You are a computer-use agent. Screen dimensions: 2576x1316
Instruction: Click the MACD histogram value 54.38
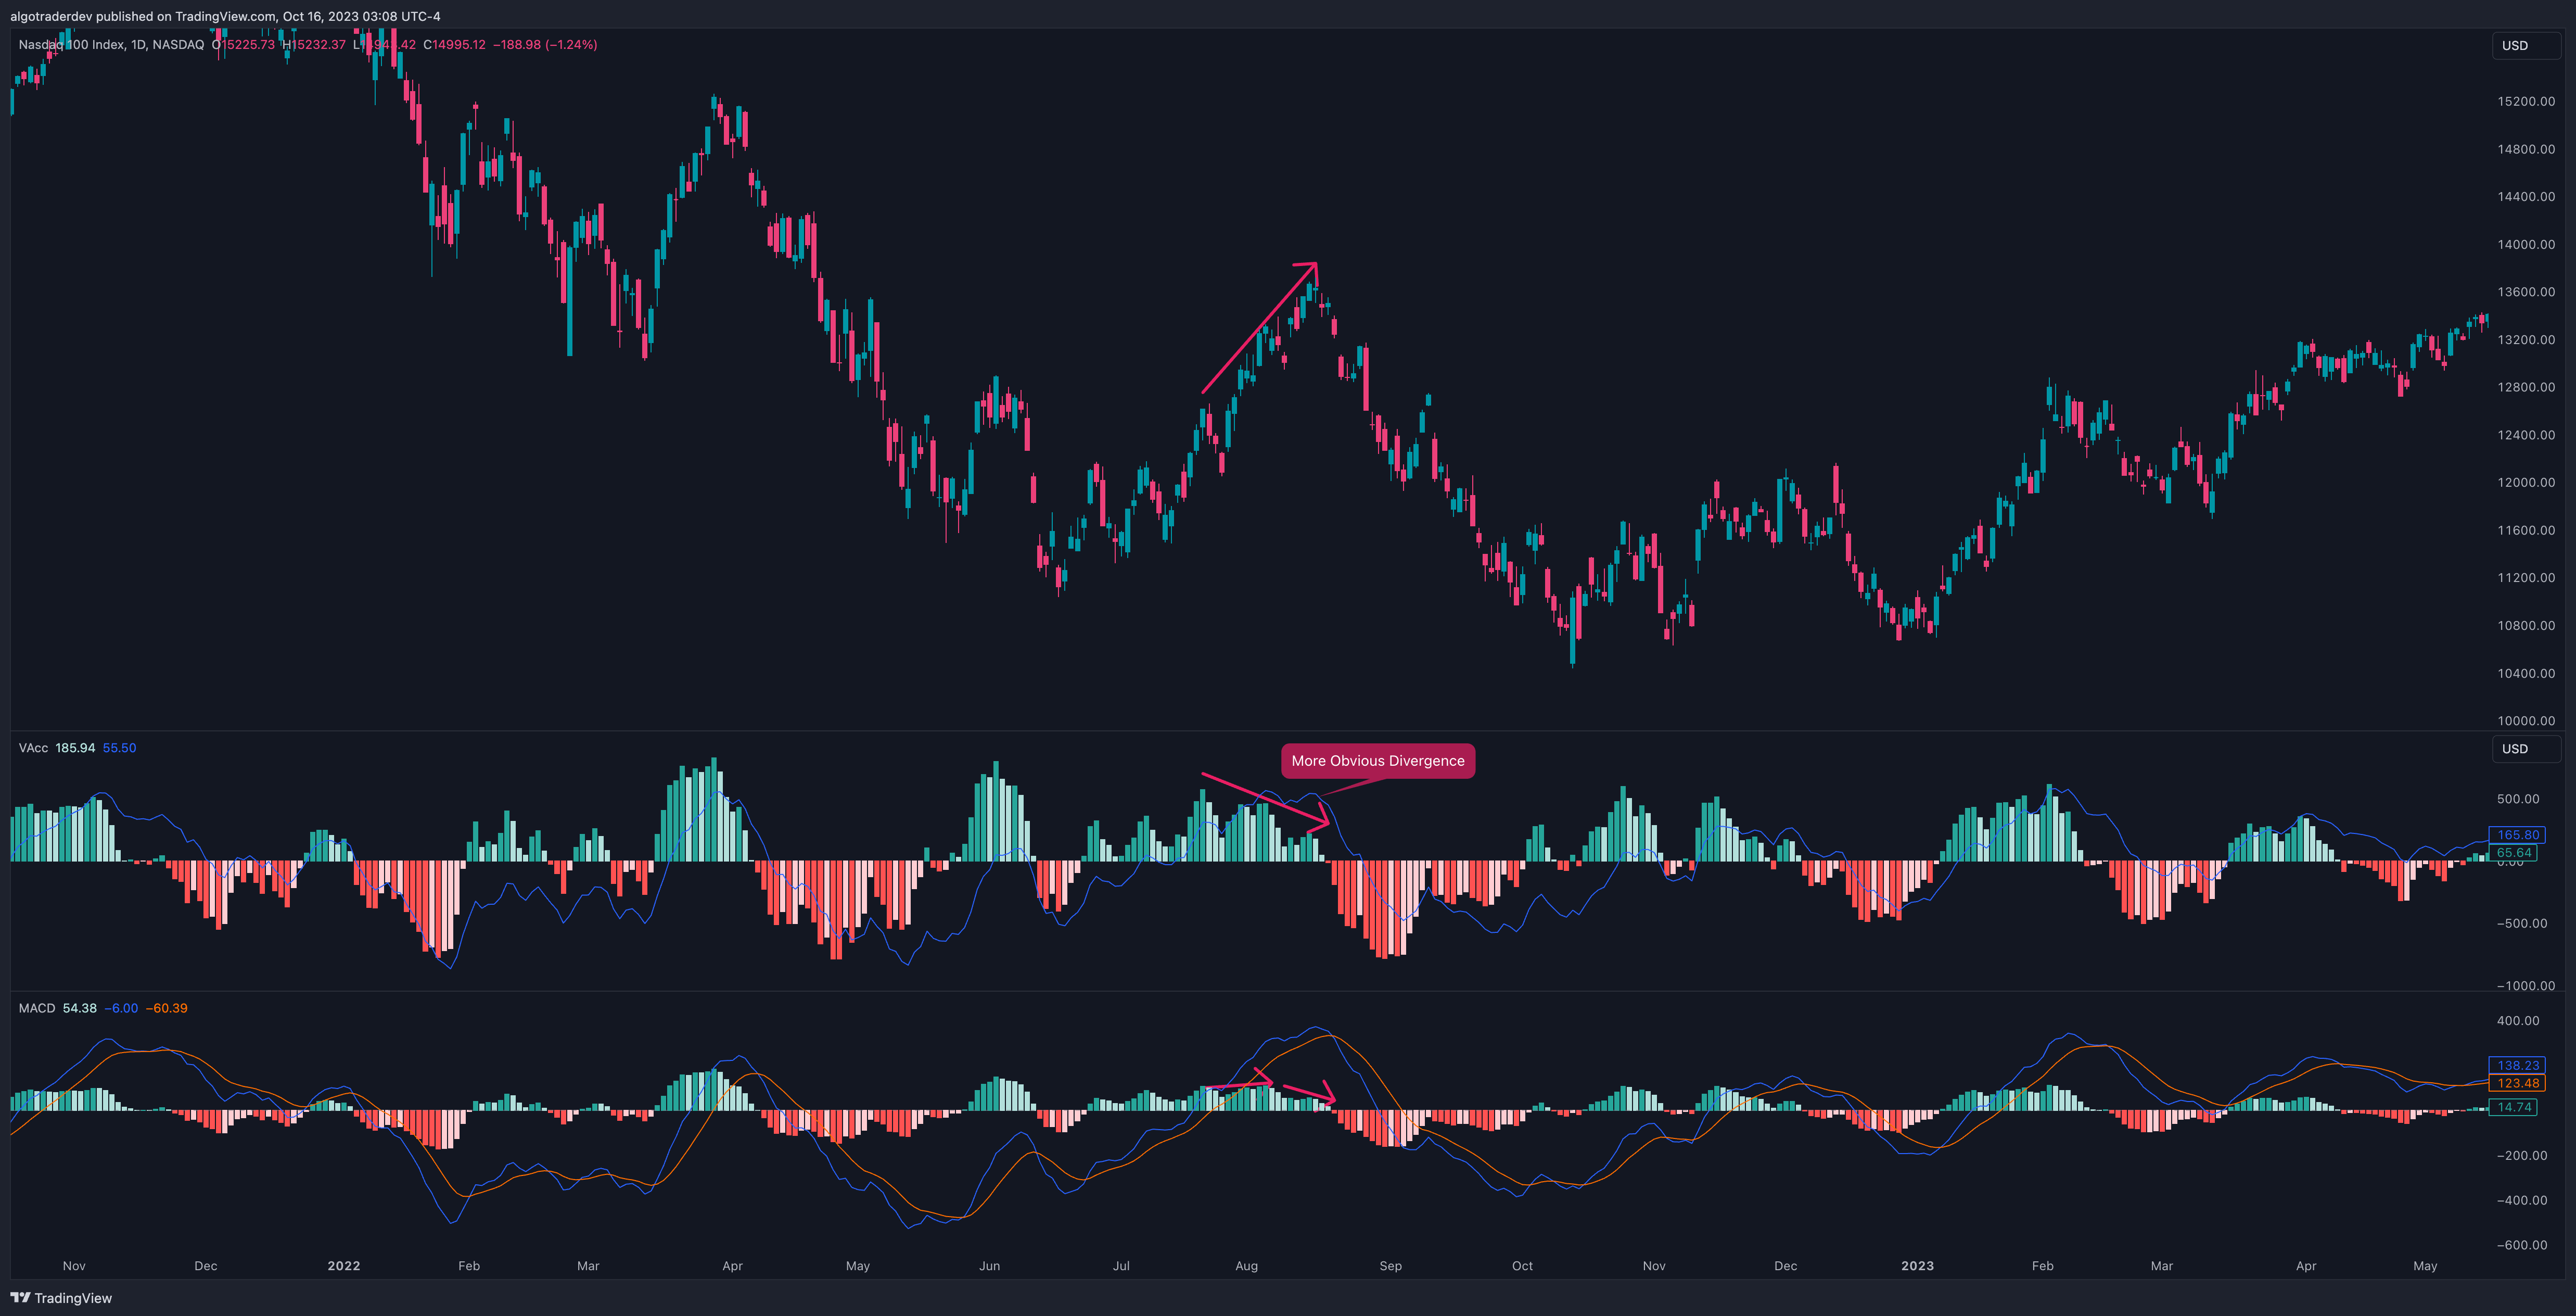[x=80, y=1008]
